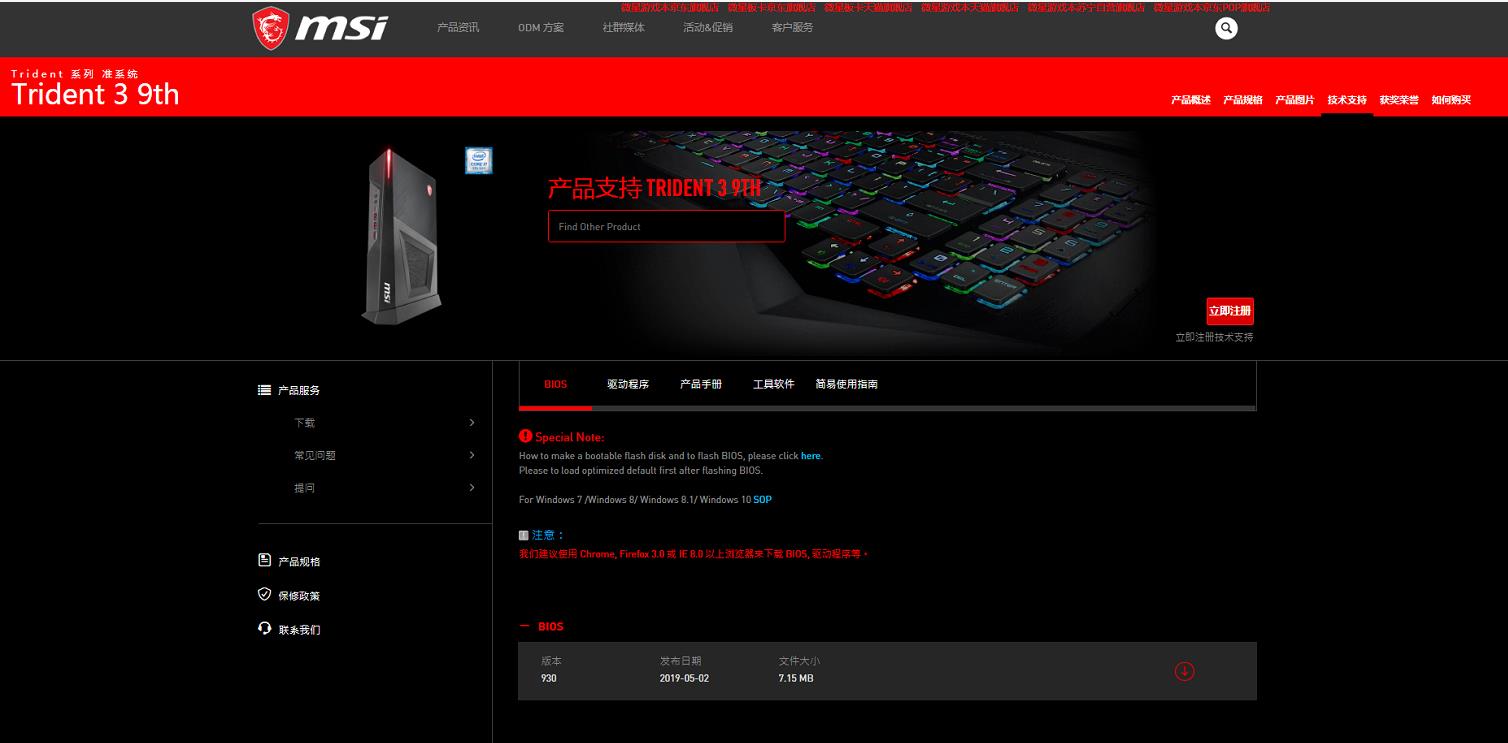
Task: Click the 联系我们 headset icon
Action: pyautogui.click(x=264, y=628)
